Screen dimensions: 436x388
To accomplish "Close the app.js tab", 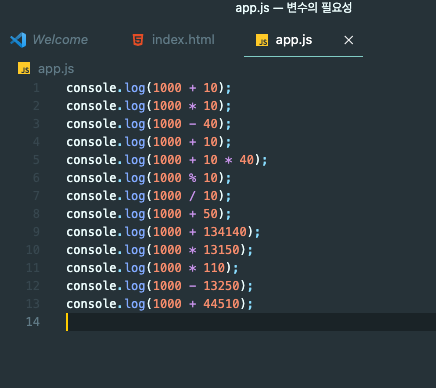I will 349,40.
